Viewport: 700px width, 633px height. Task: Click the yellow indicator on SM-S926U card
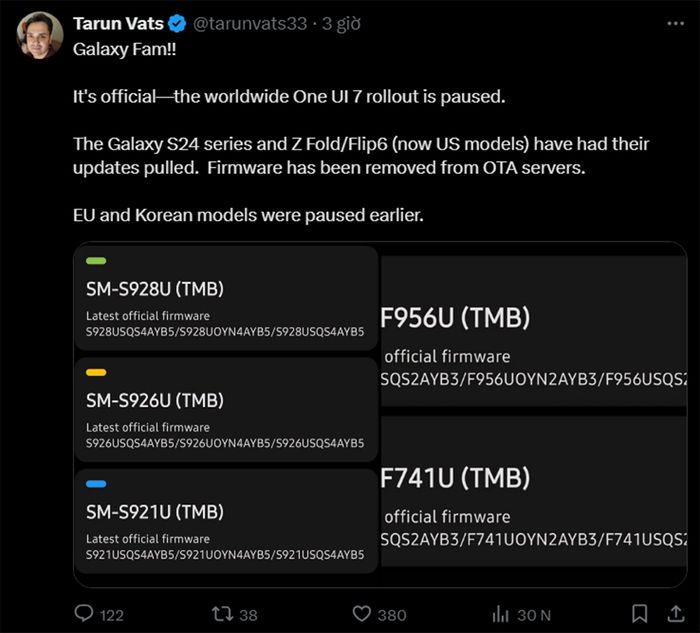coord(96,372)
